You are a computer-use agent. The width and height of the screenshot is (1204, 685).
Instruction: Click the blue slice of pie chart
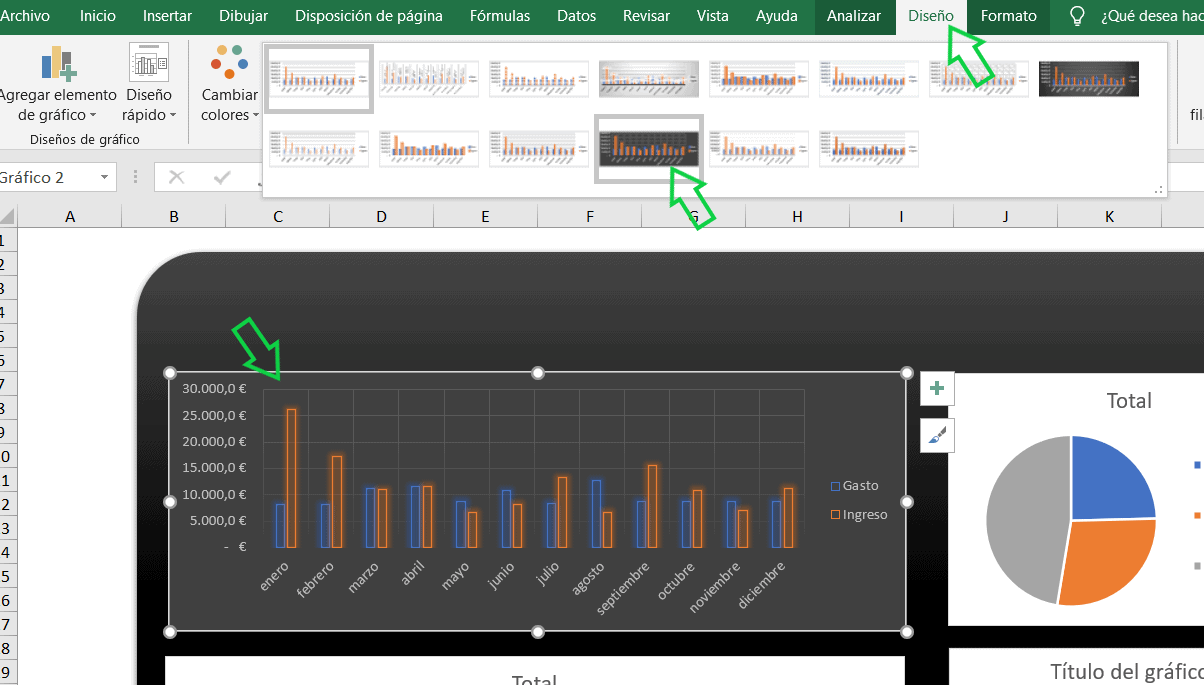pos(1108,482)
